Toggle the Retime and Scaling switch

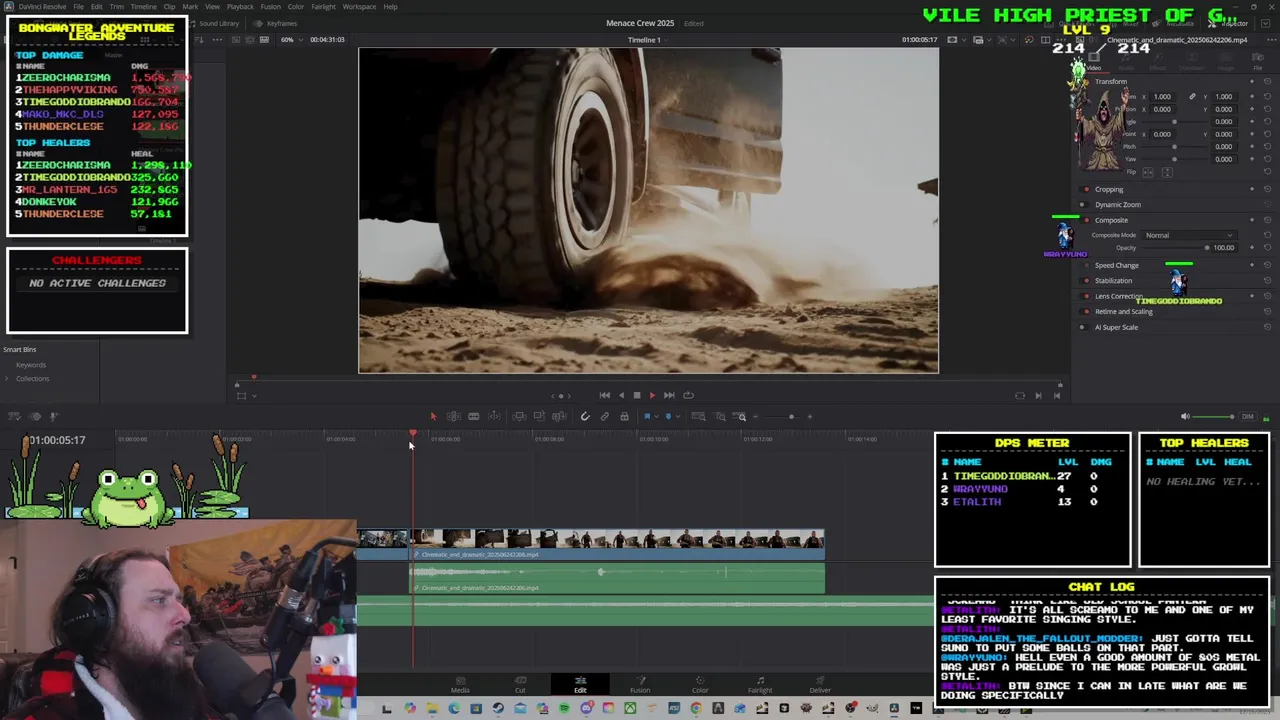tap(1086, 311)
